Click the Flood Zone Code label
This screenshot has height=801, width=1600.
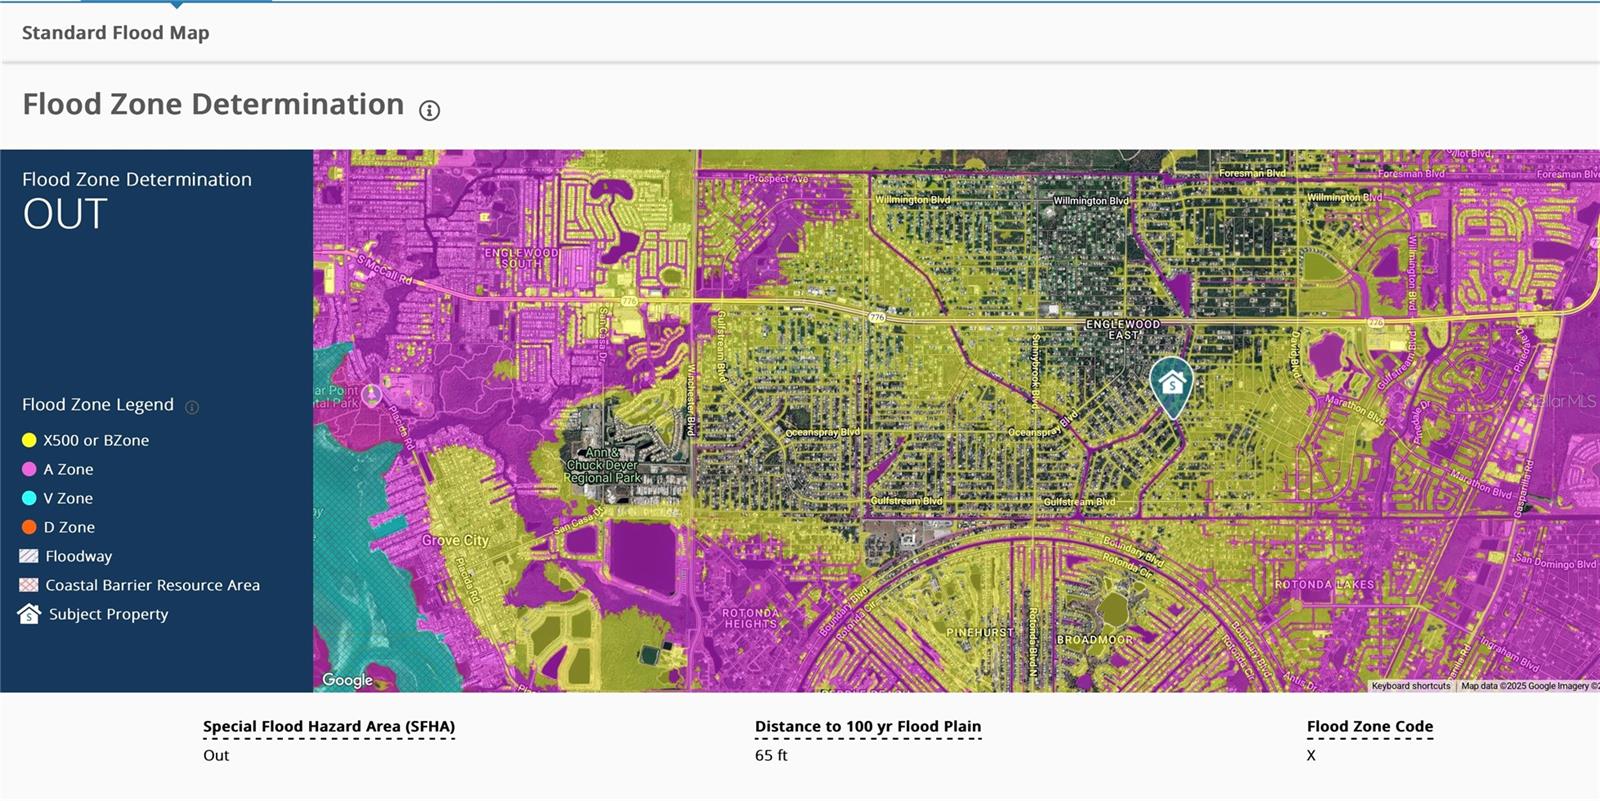(1369, 727)
